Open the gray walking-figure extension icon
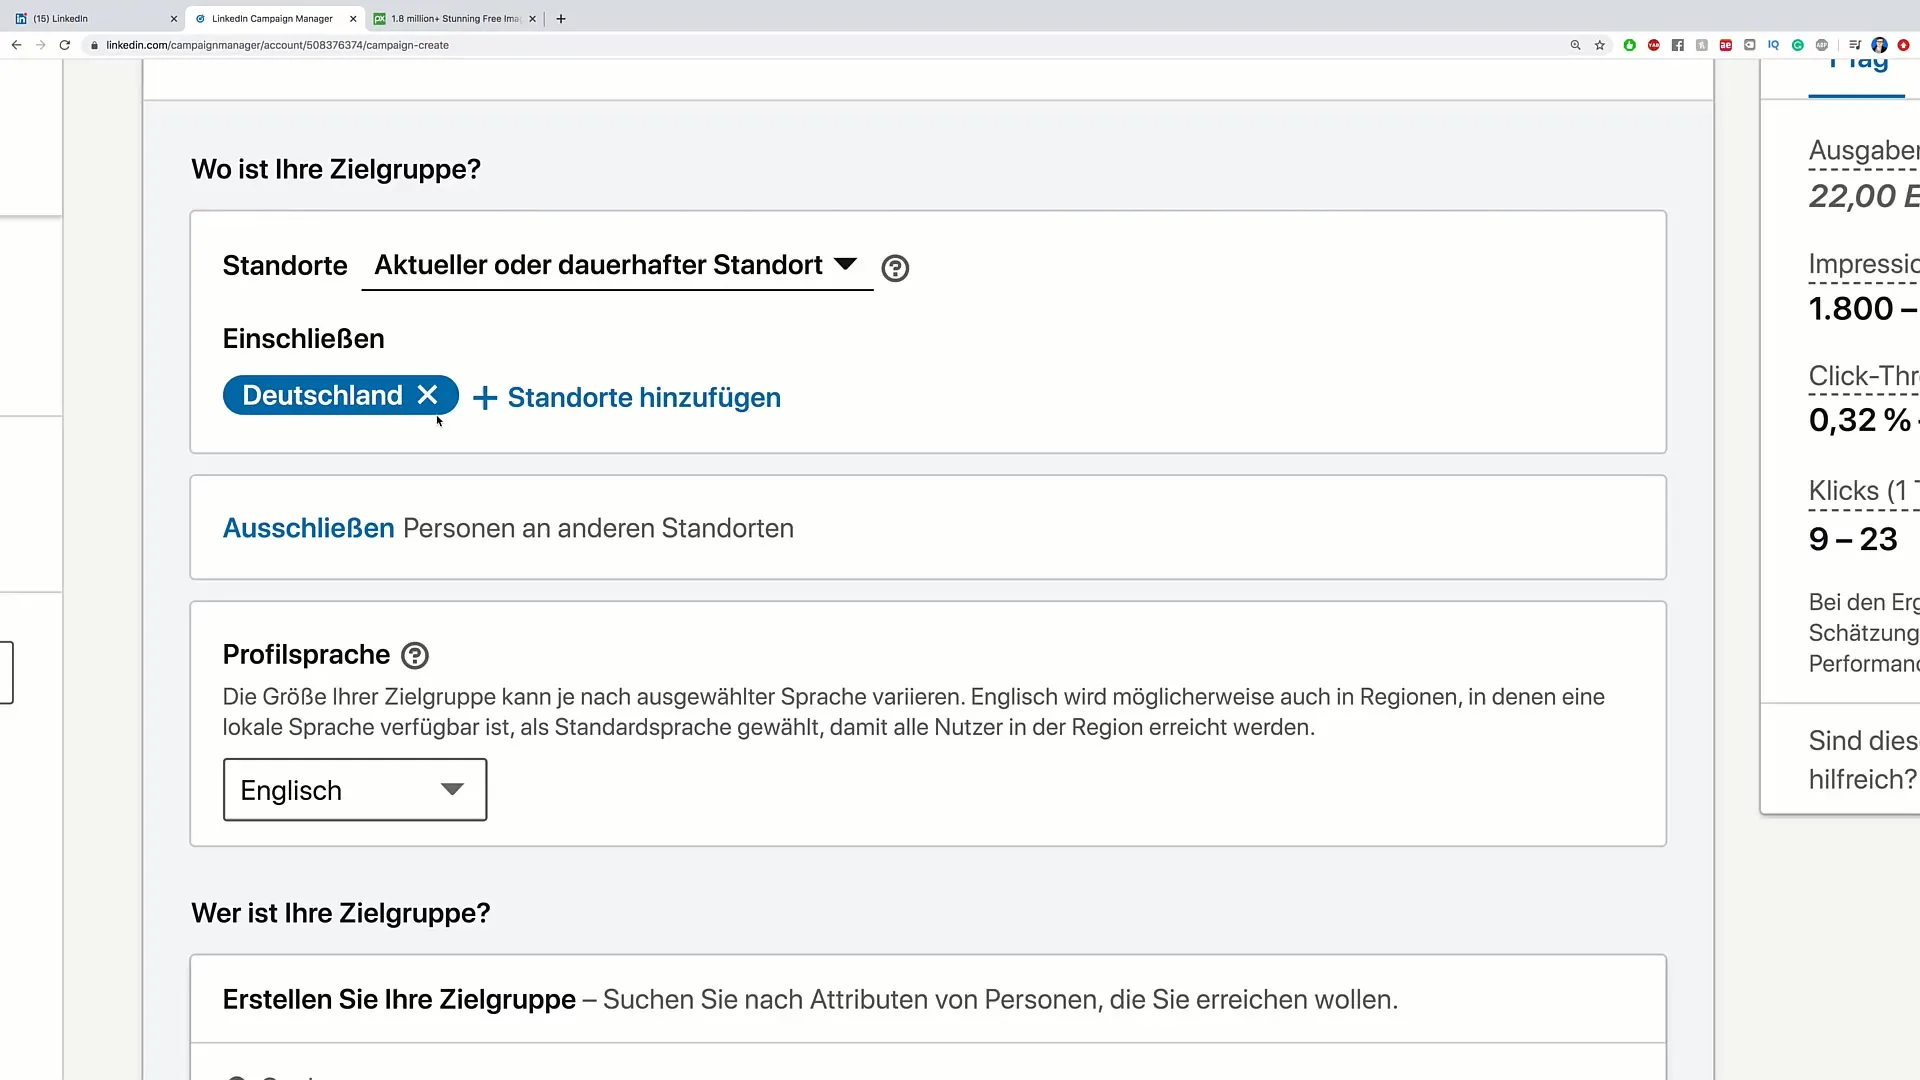Screen dimensions: 1920x1080 (1702, 45)
